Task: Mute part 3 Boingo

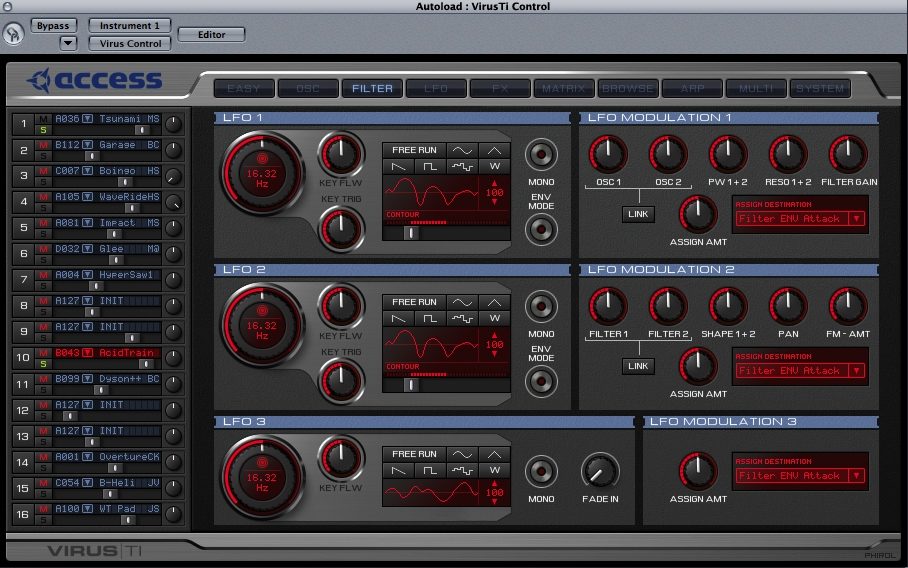Action: [x=43, y=171]
